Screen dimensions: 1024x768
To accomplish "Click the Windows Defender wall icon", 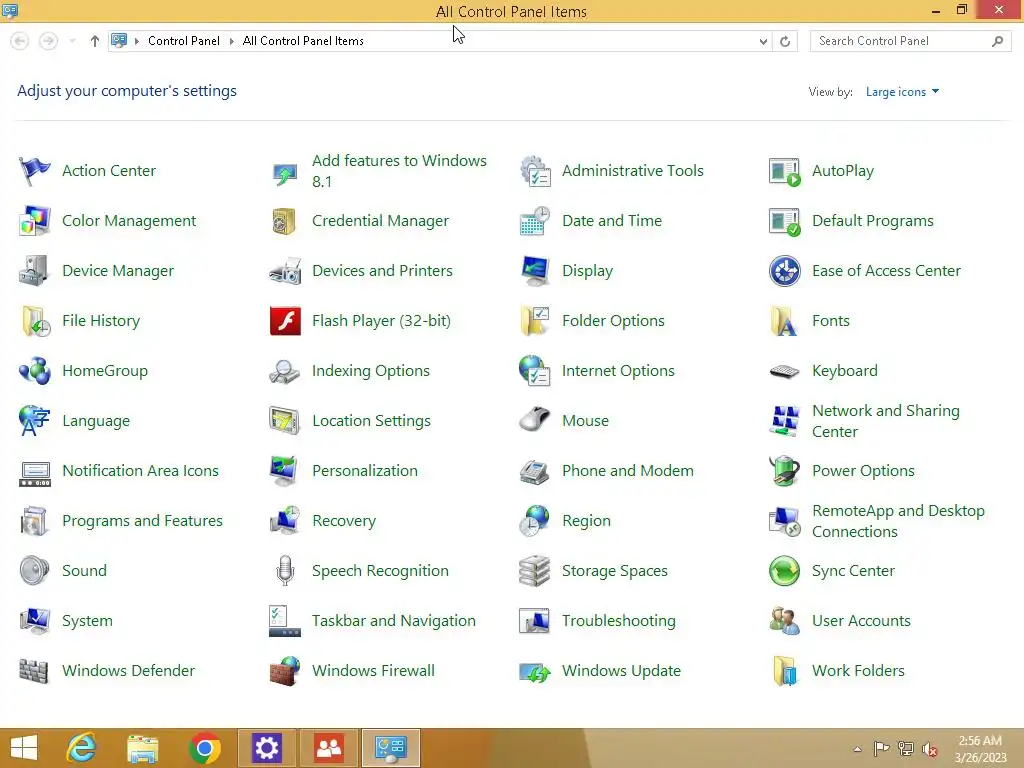I will click(x=34, y=671).
